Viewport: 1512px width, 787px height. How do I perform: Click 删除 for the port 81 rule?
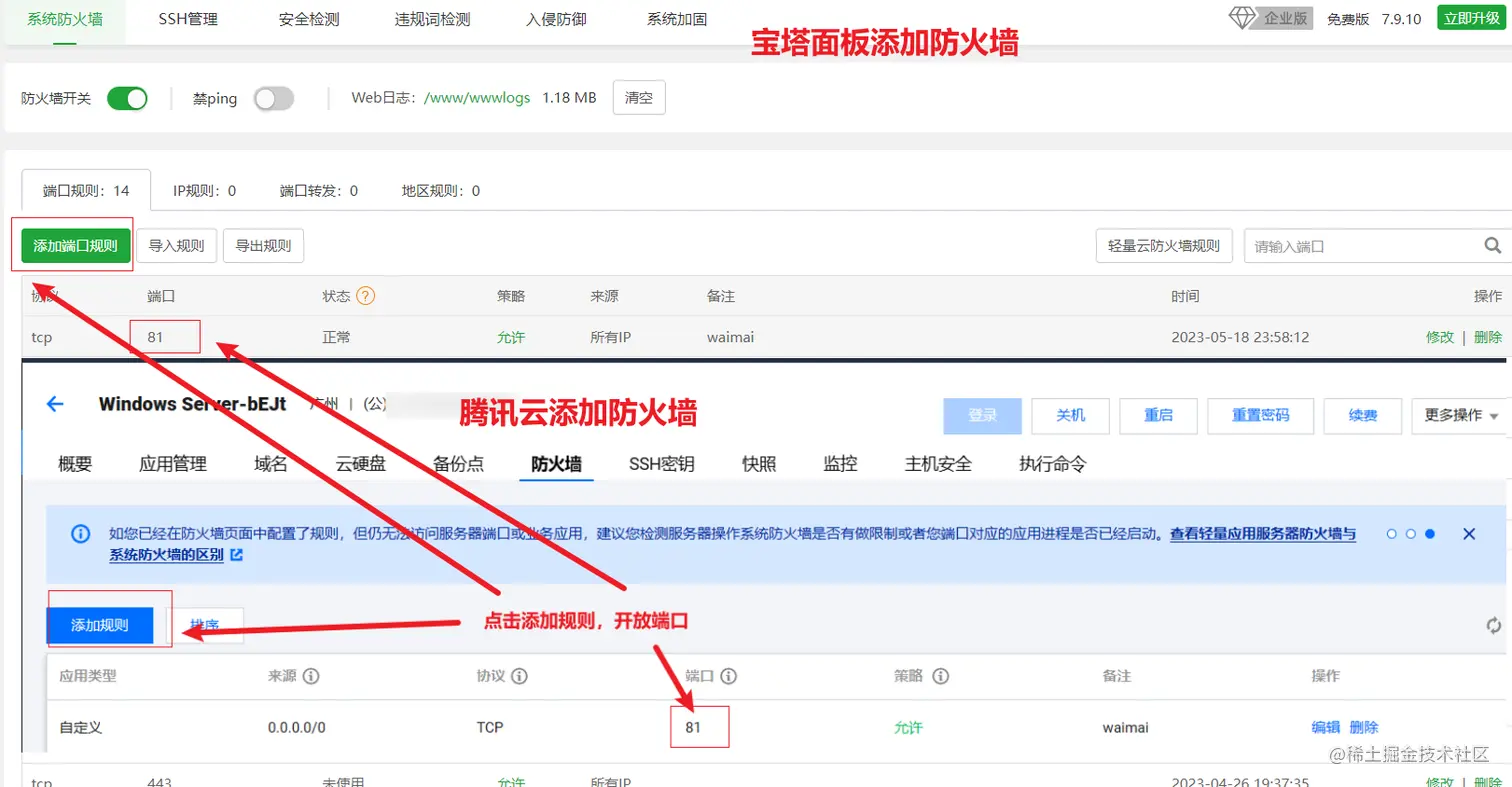click(1488, 337)
